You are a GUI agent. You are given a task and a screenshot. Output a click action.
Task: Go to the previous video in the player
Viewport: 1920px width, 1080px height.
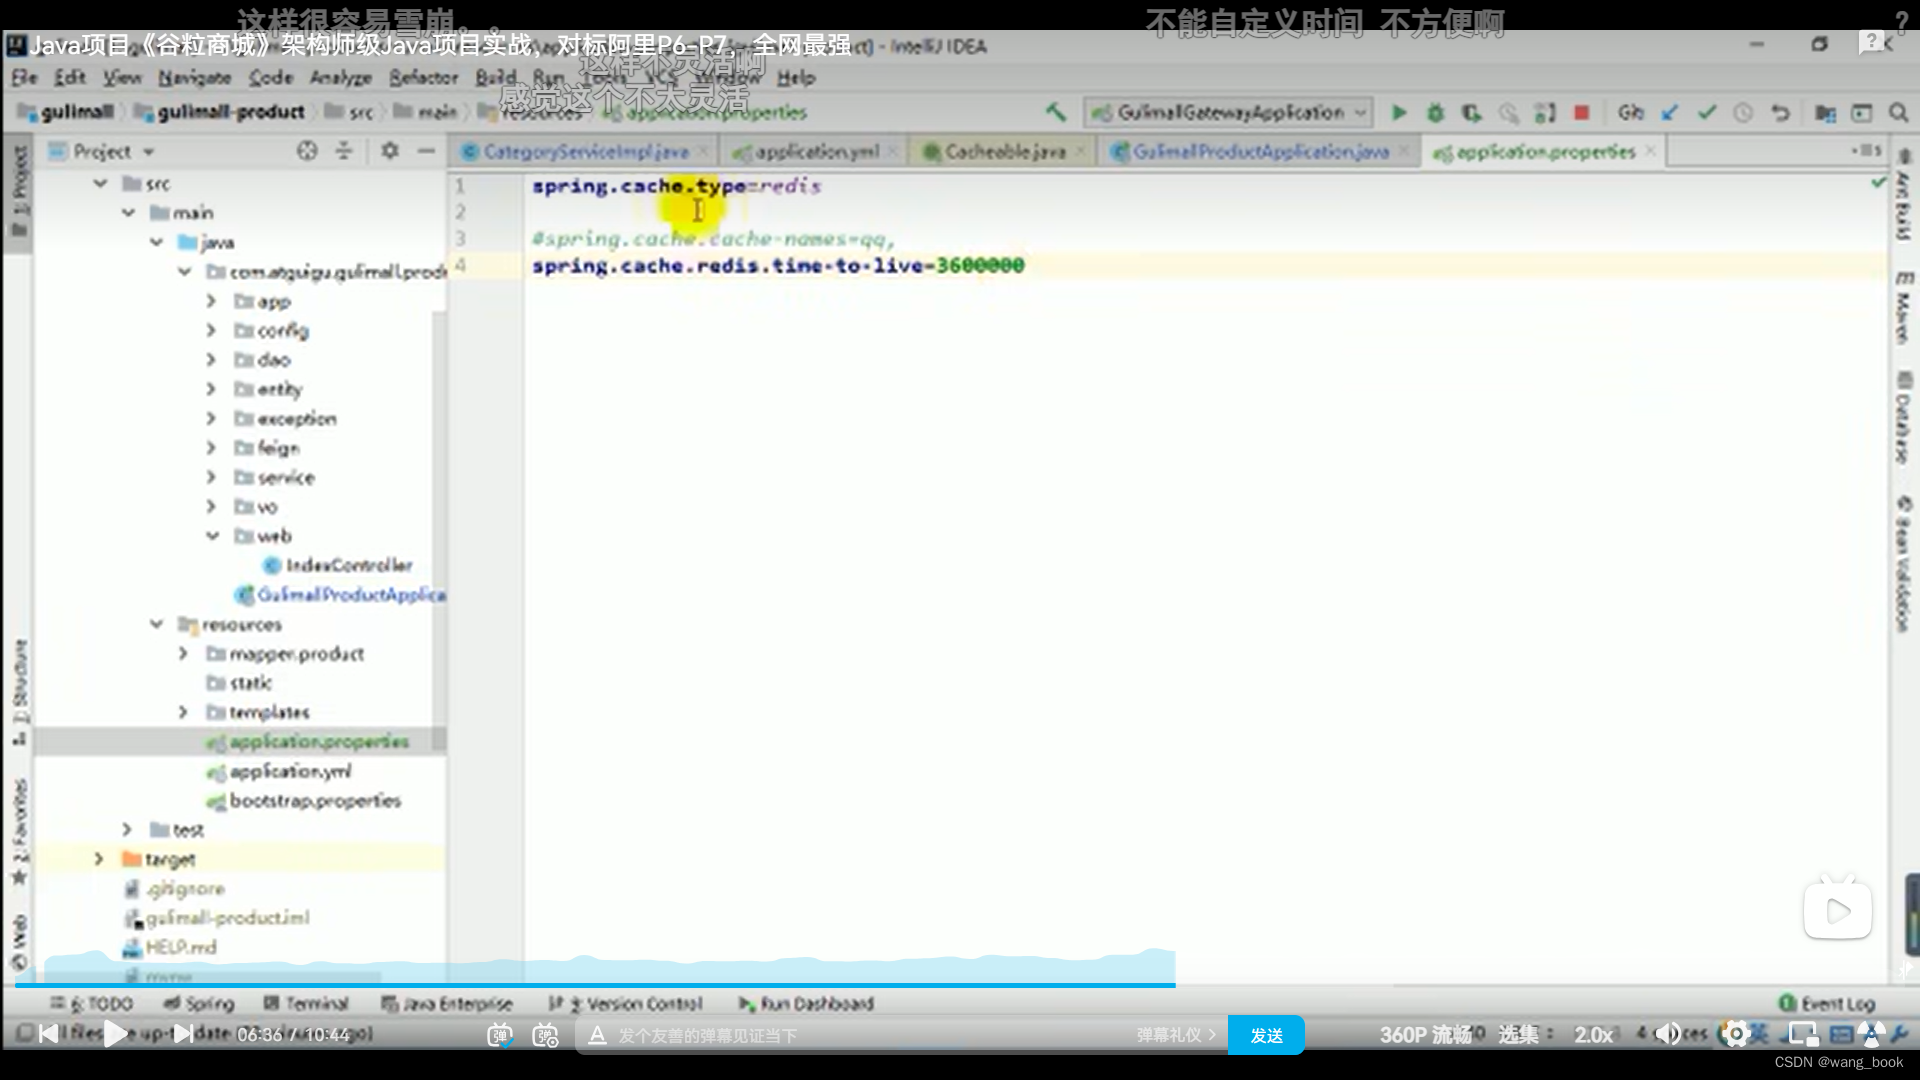[x=48, y=1034]
